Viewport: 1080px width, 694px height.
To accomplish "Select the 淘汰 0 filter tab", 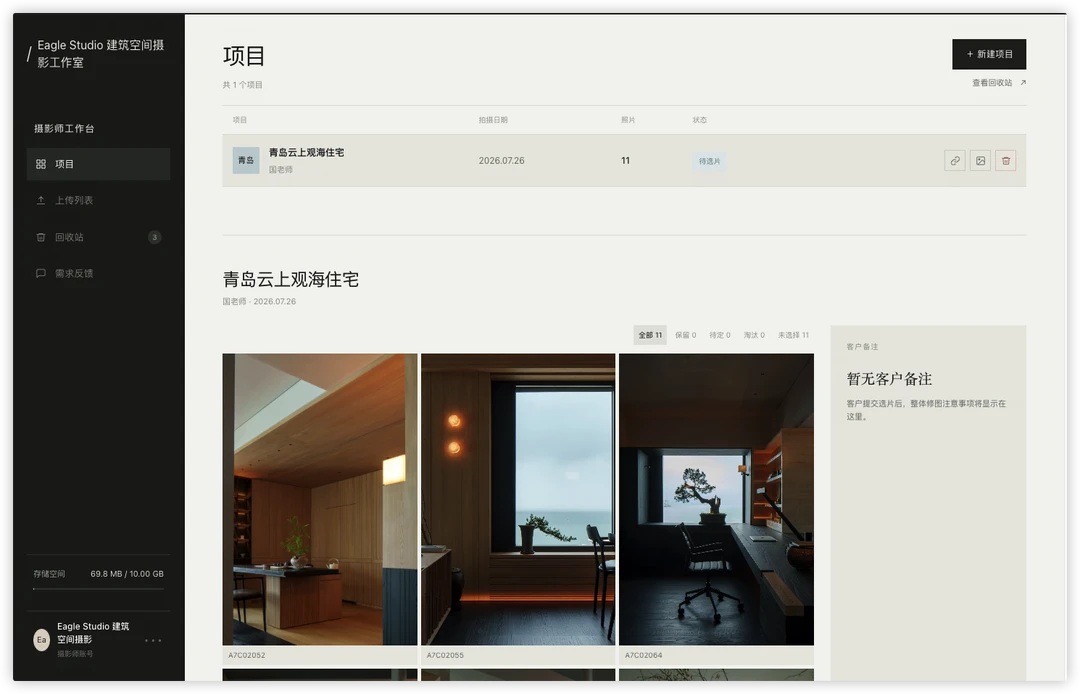I will 754,335.
